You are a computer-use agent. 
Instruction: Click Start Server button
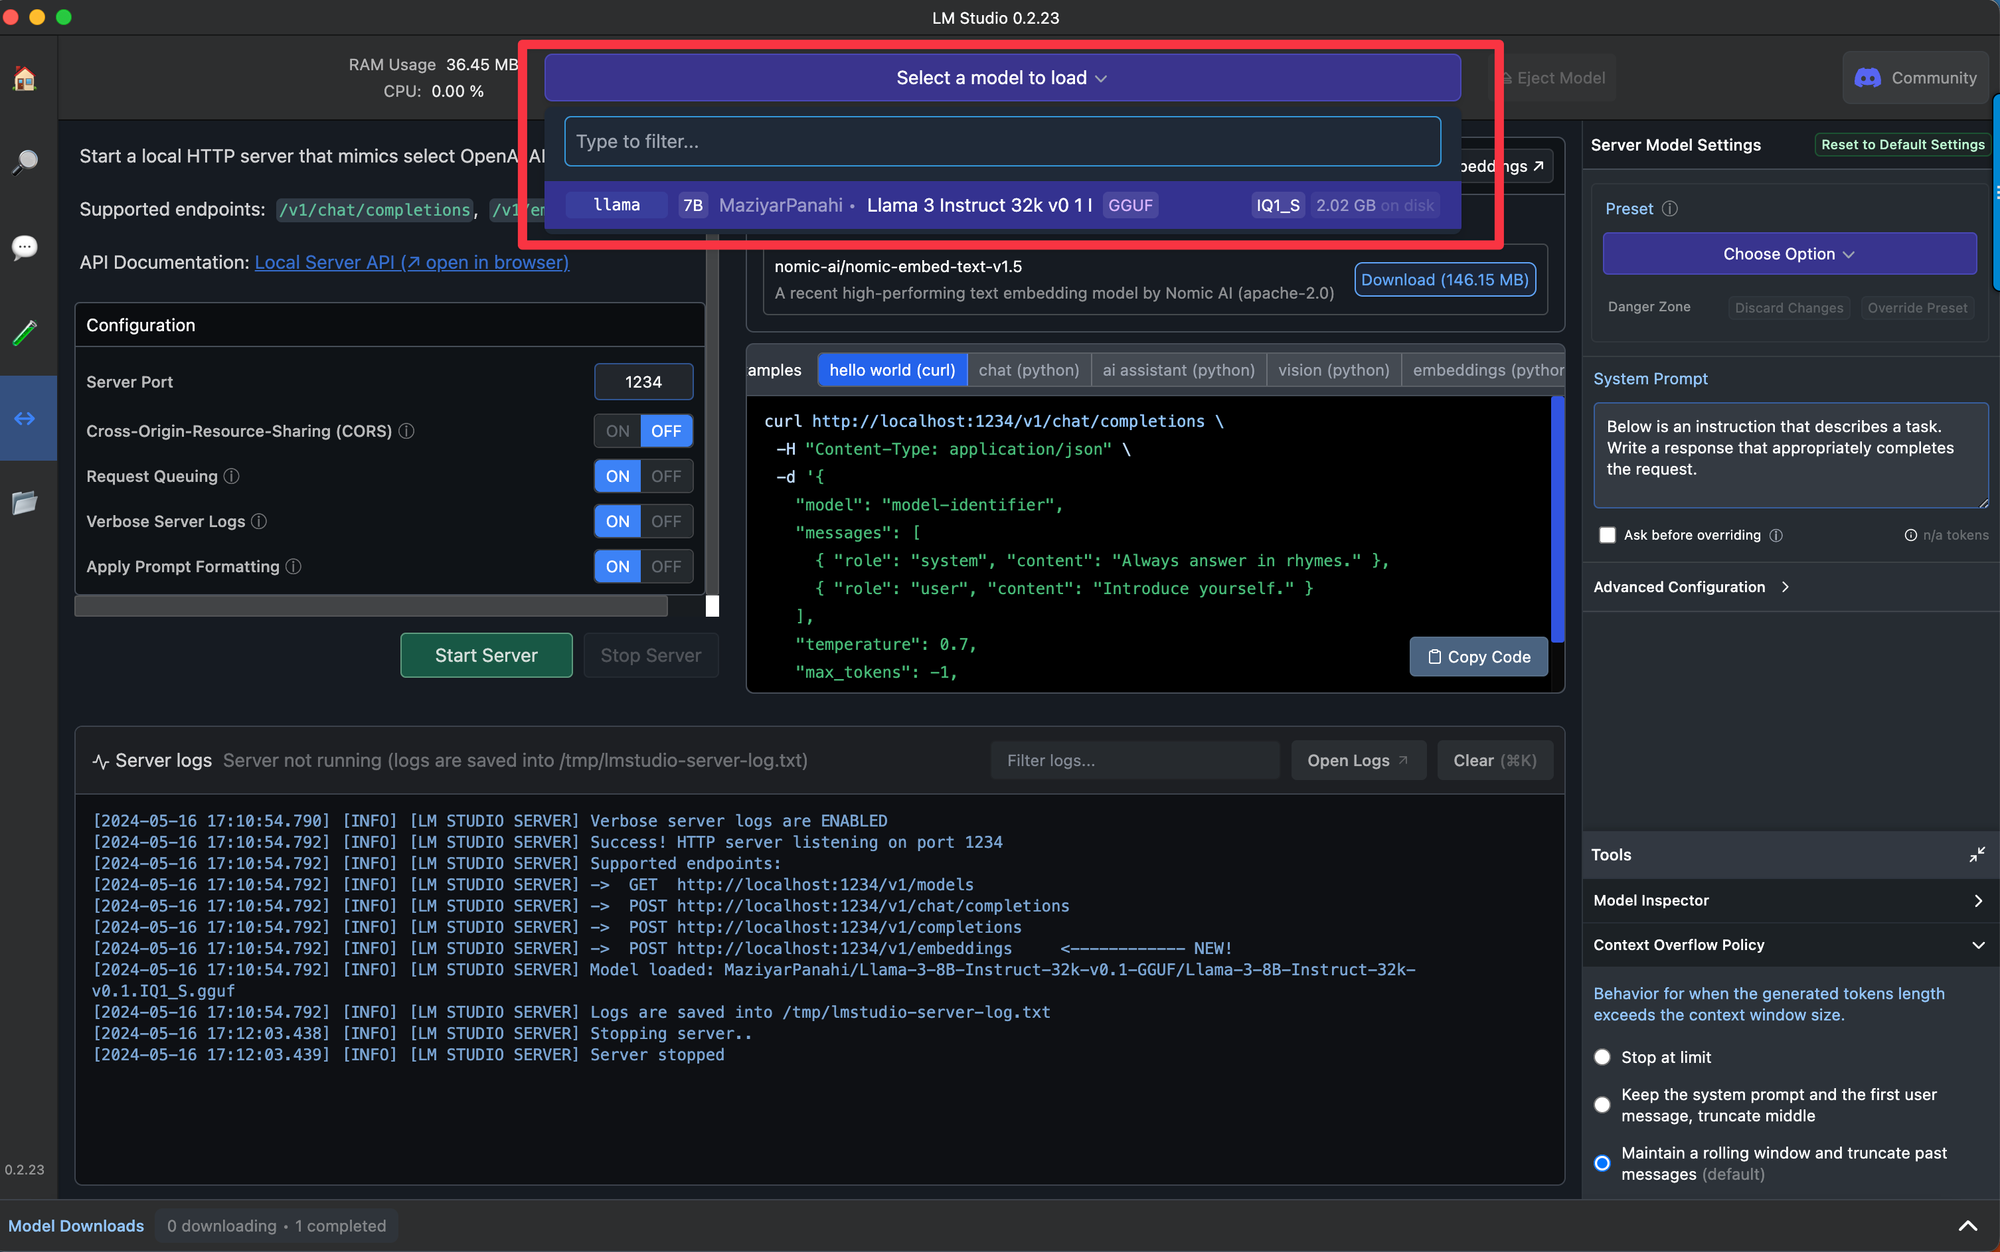pos(484,655)
